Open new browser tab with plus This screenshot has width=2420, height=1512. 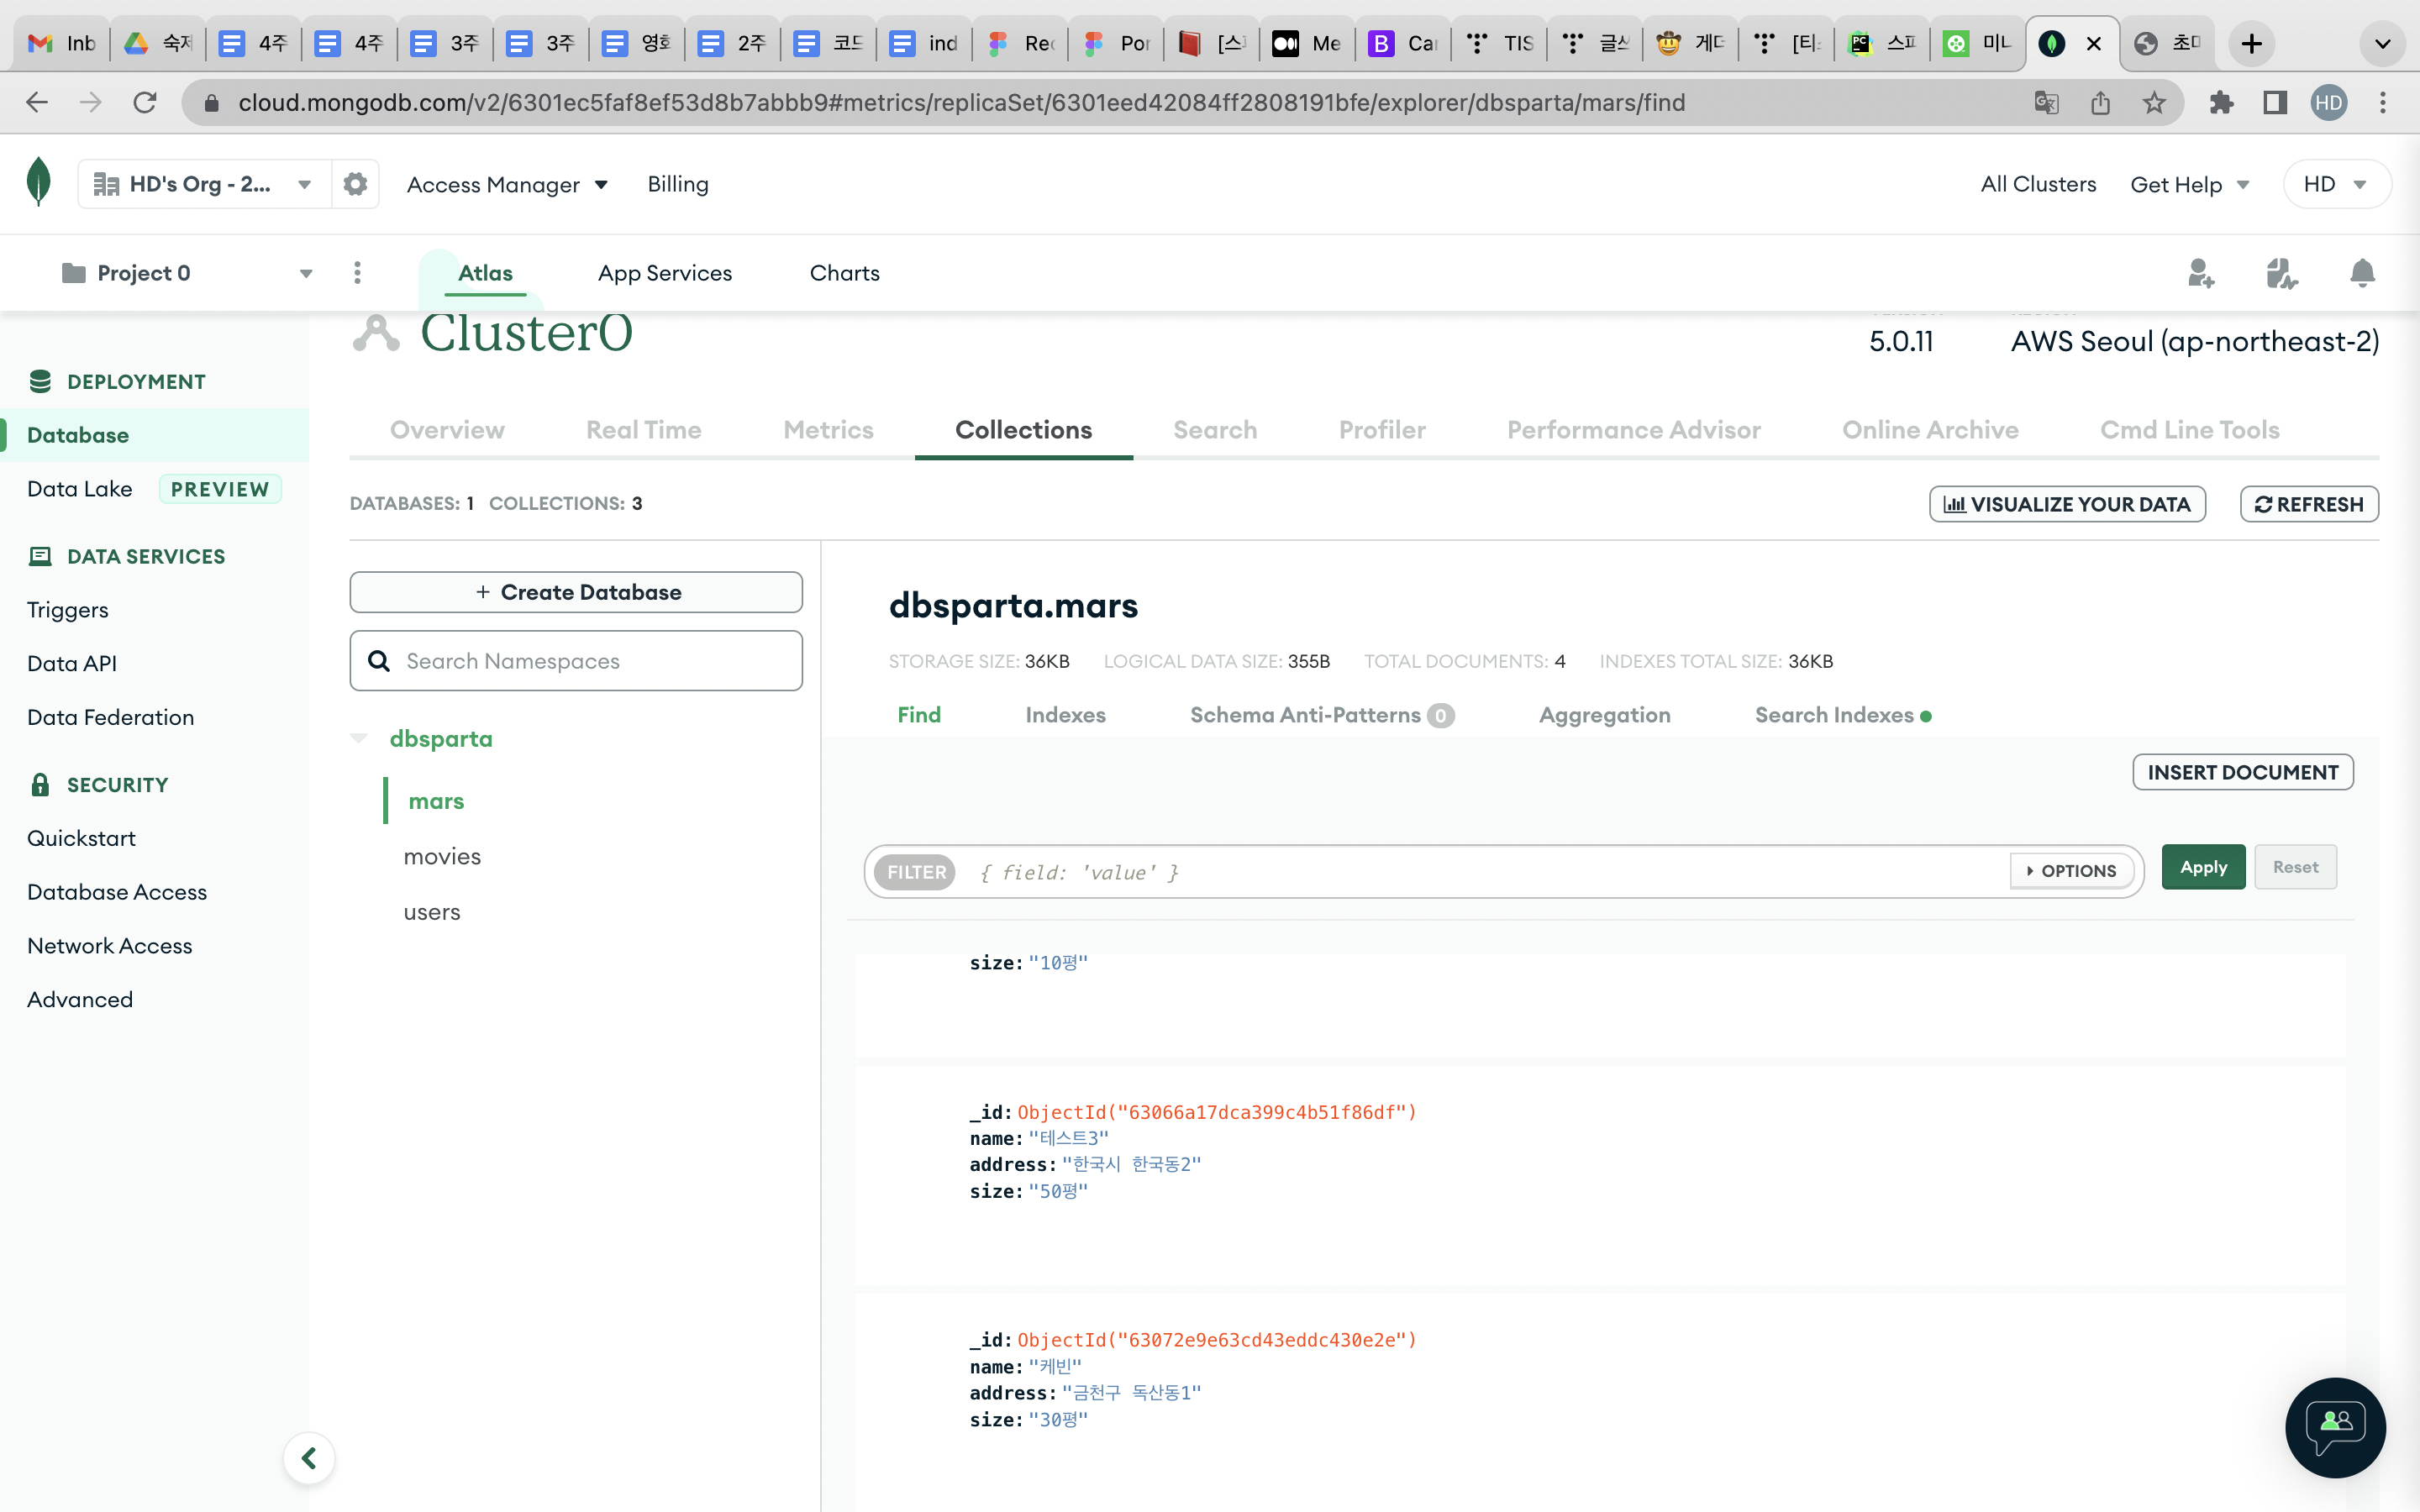tap(2251, 43)
